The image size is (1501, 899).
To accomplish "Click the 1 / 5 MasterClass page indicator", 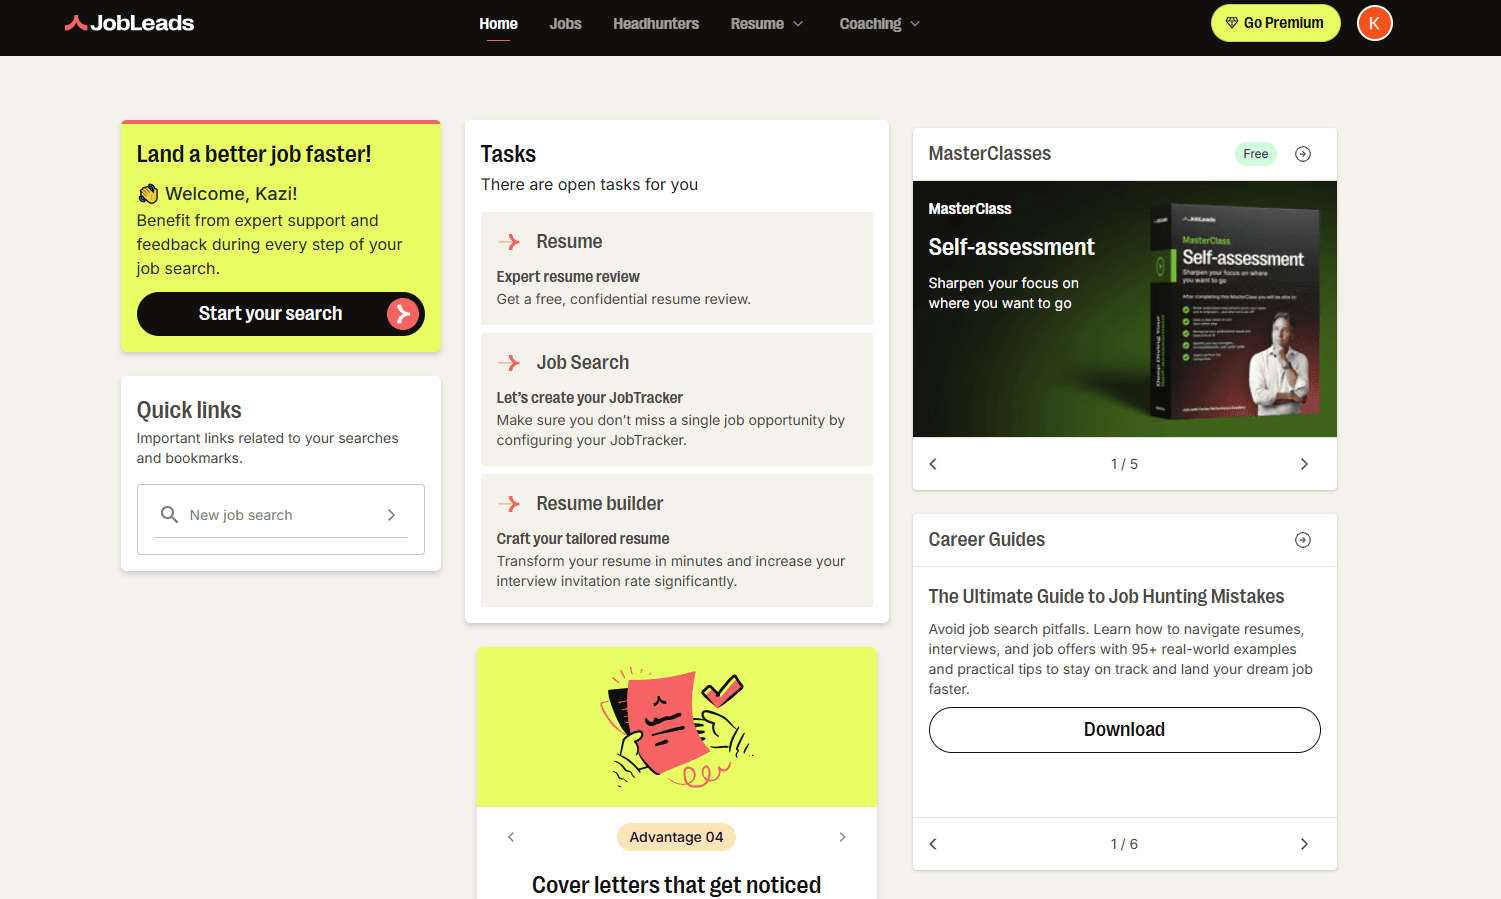I will click(1124, 464).
